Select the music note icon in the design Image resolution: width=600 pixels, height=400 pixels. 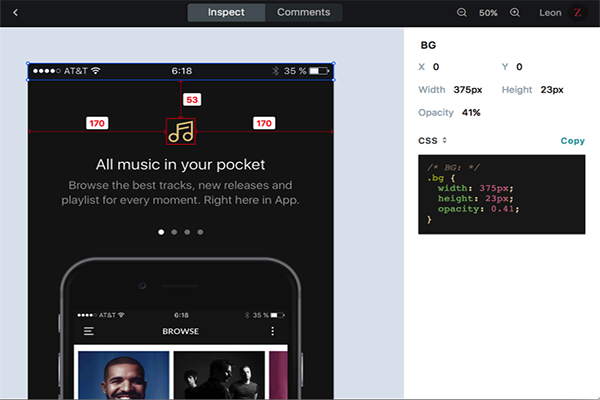pos(181,131)
